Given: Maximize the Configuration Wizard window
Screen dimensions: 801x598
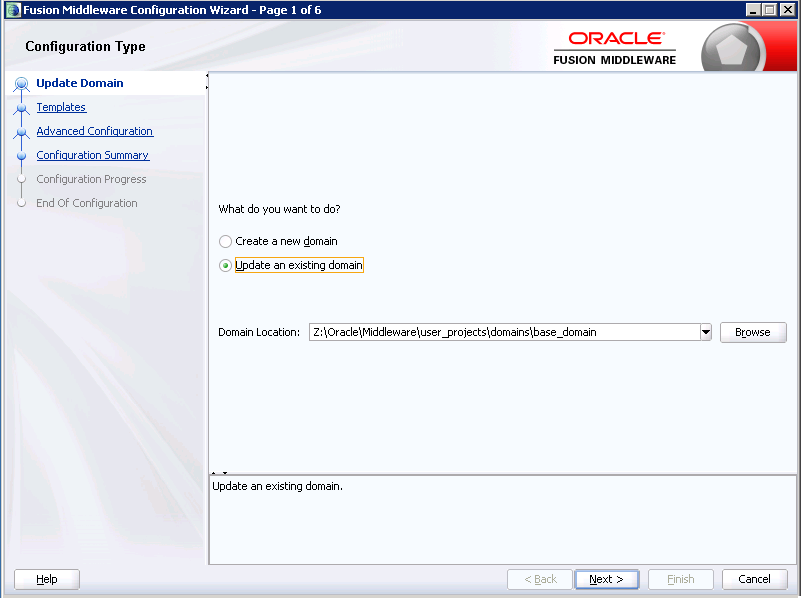Looking at the screenshot, I should 769,10.
